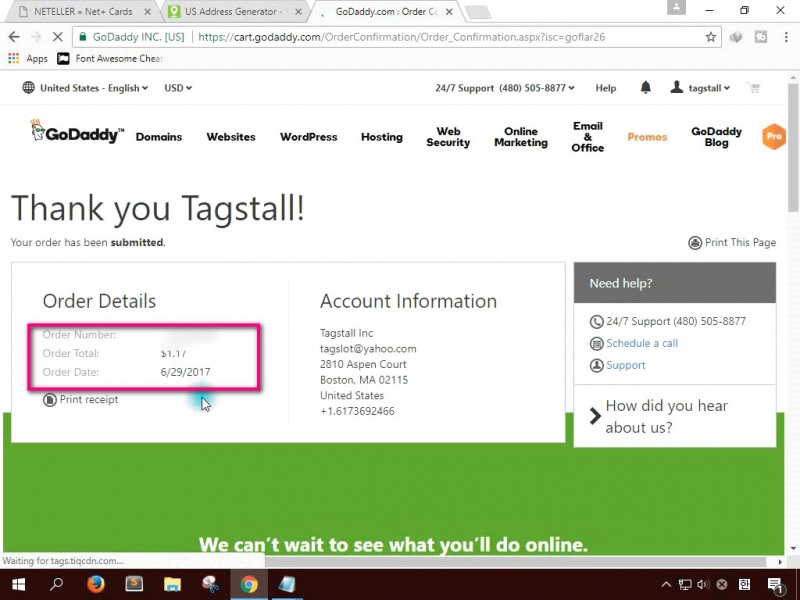Image resolution: width=800 pixels, height=600 pixels.
Task: Switch to US Address Generator tab
Action: (x=235, y=11)
